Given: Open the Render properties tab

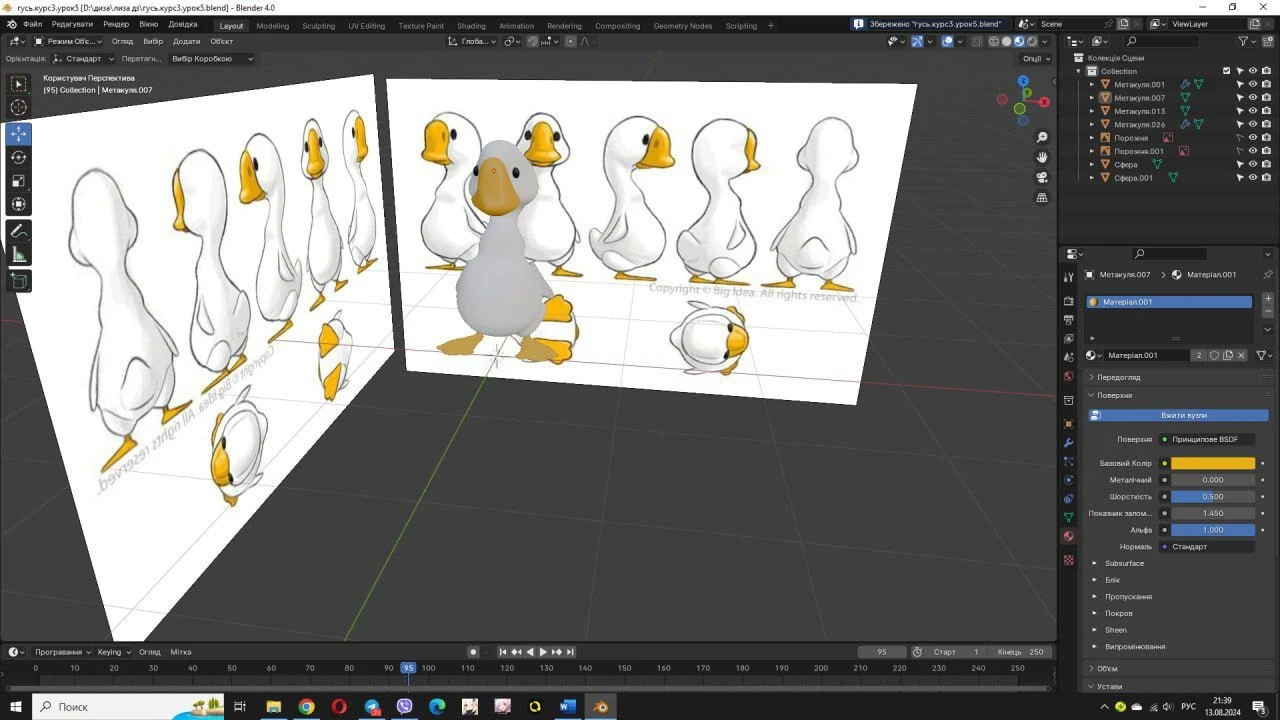Looking at the screenshot, I should tap(1069, 301).
